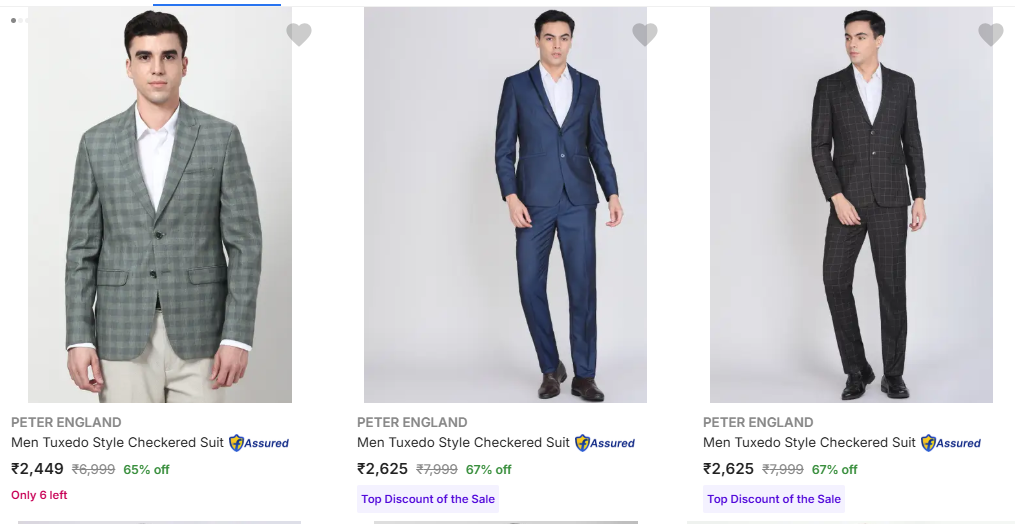Screen dimensions: 1015x524
Task: Click the image carousel dots on the first product
Action: [20, 20]
